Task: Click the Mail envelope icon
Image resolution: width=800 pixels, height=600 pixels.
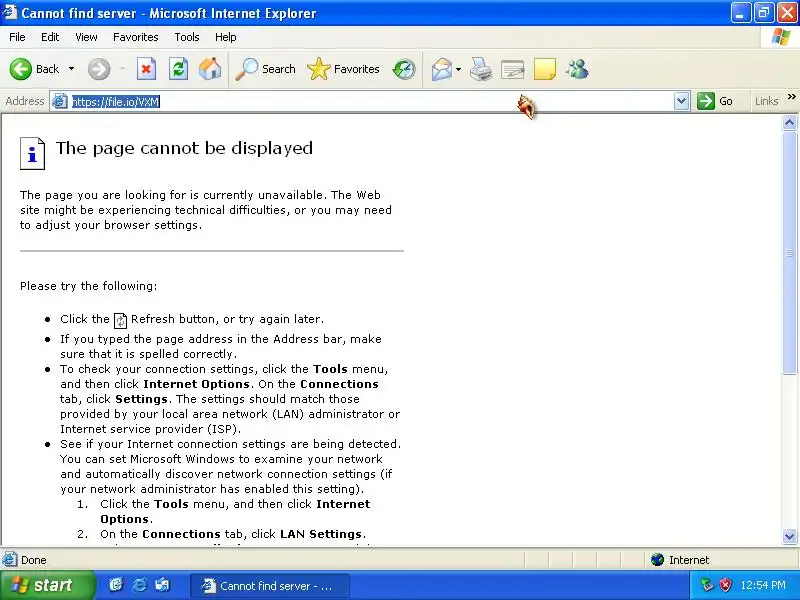Action: (x=442, y=69)
